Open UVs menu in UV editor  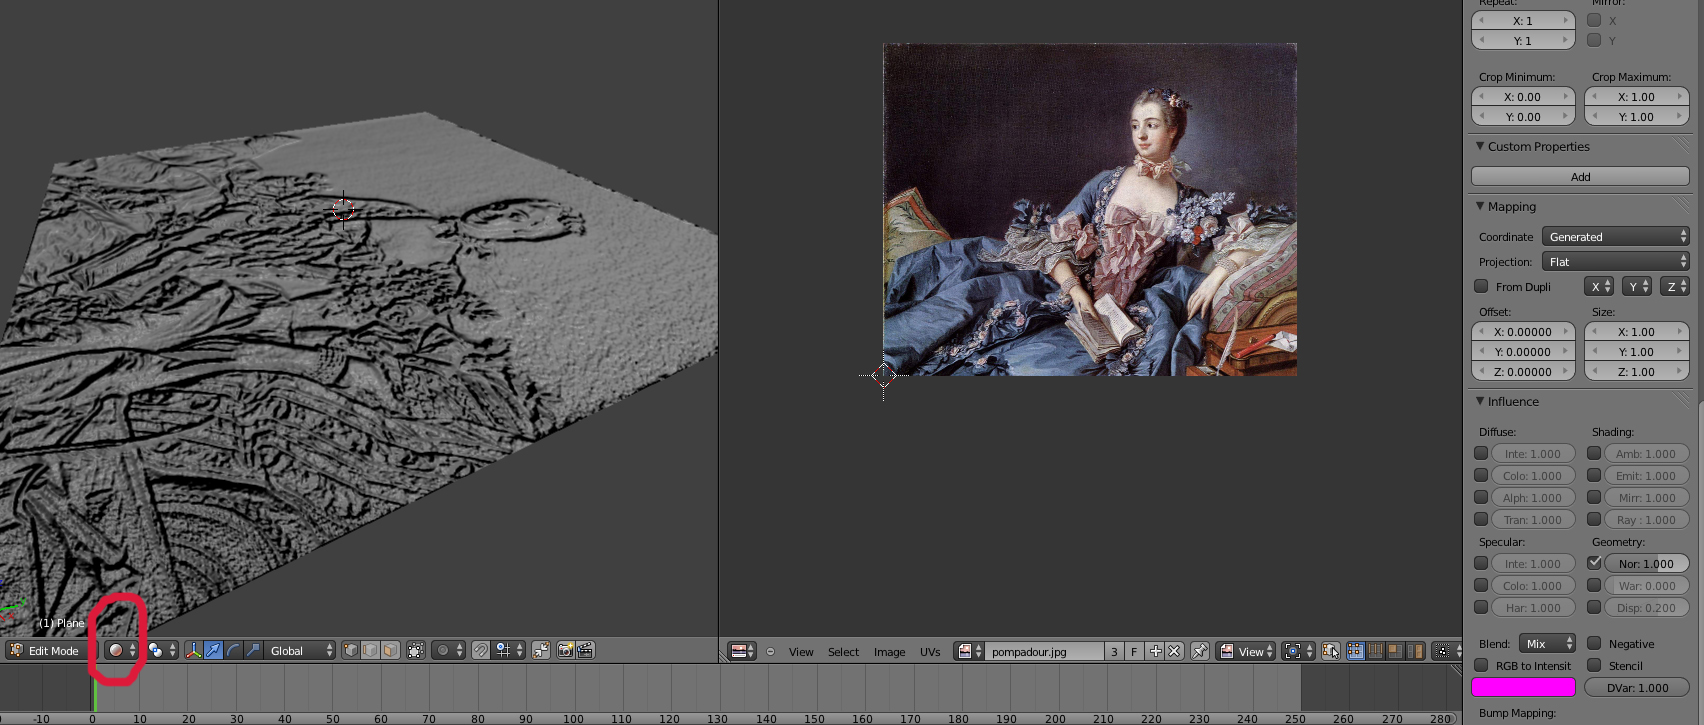930,652
